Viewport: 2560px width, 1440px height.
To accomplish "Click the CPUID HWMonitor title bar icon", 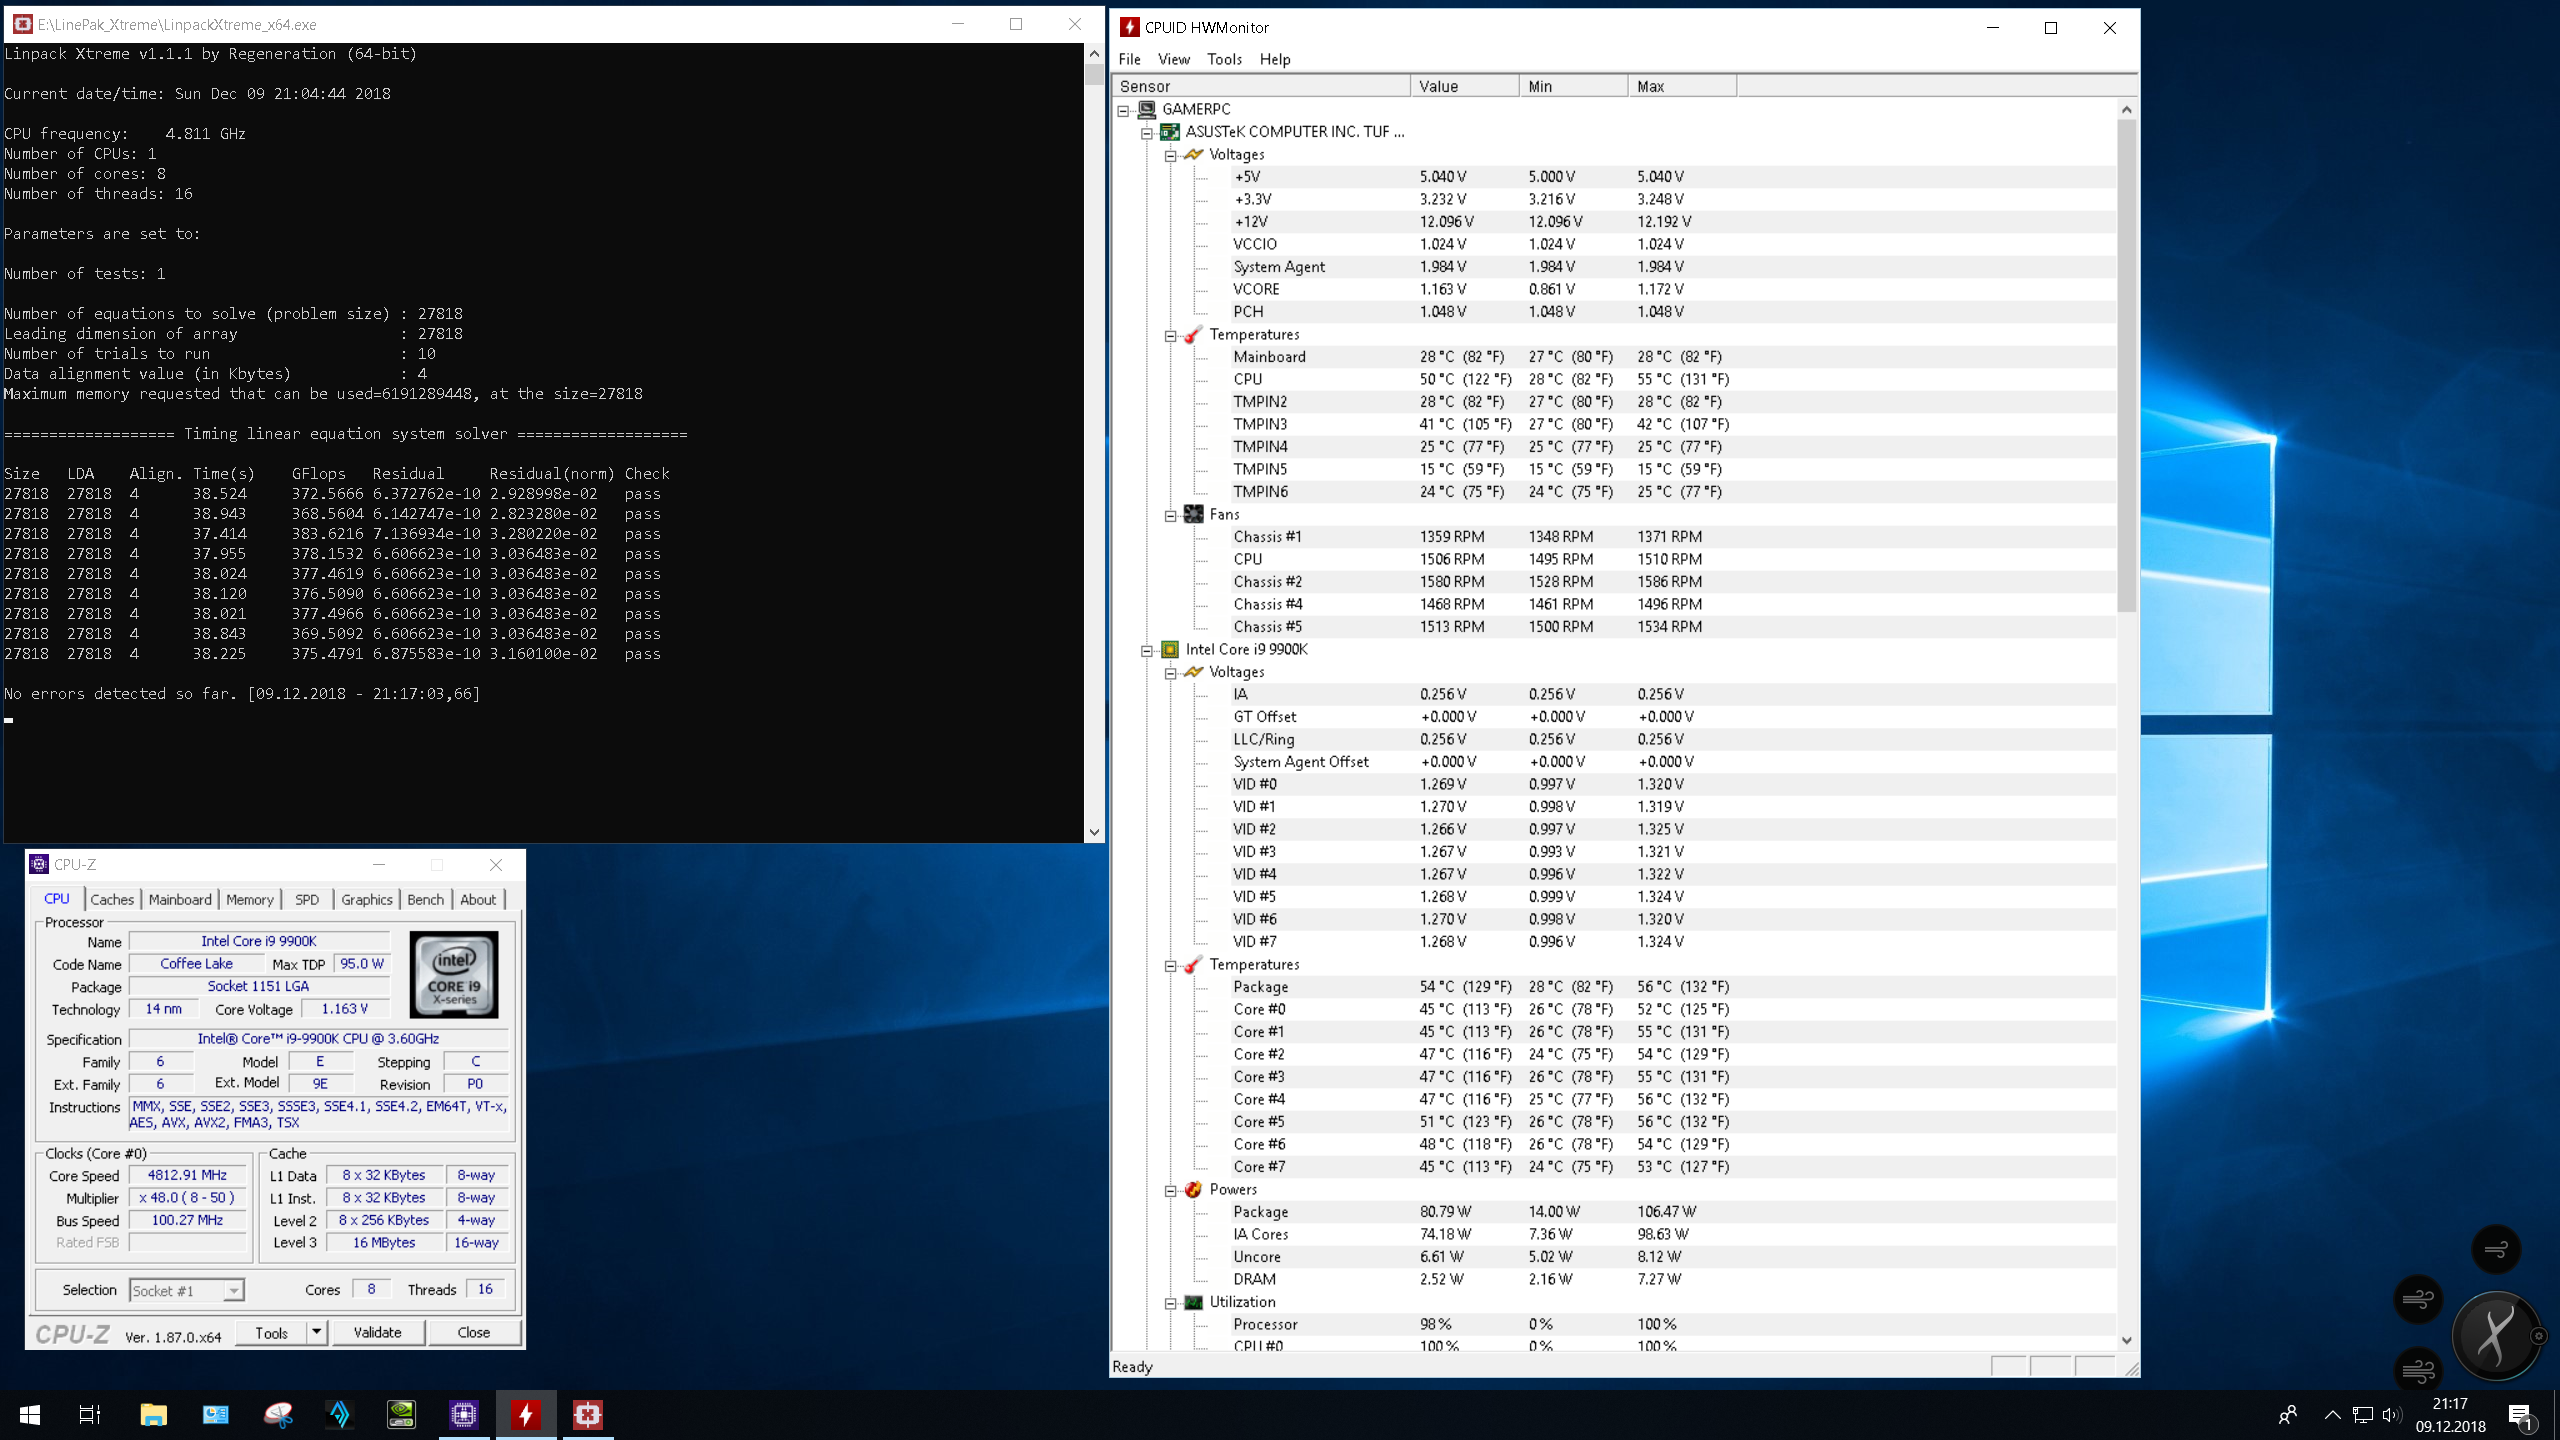I will tap(1130, 27).
